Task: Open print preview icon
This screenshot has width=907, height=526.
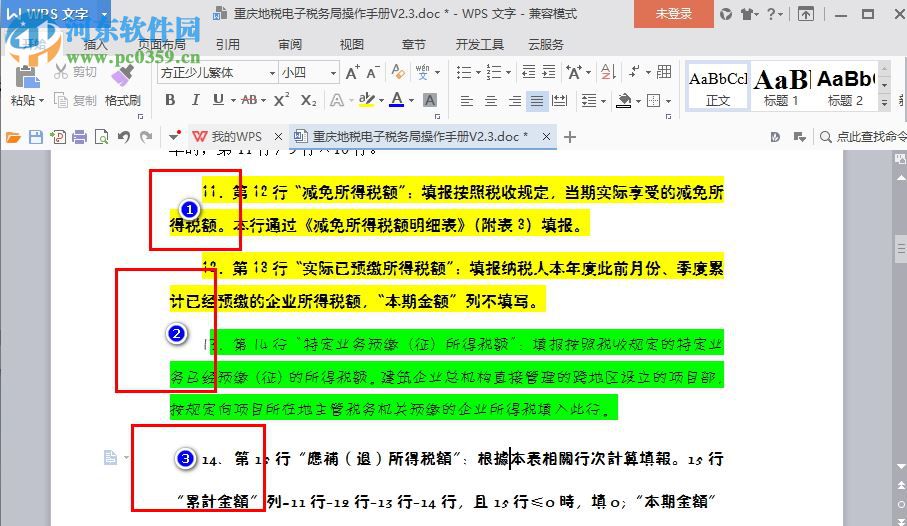Action: pos(101,137)
